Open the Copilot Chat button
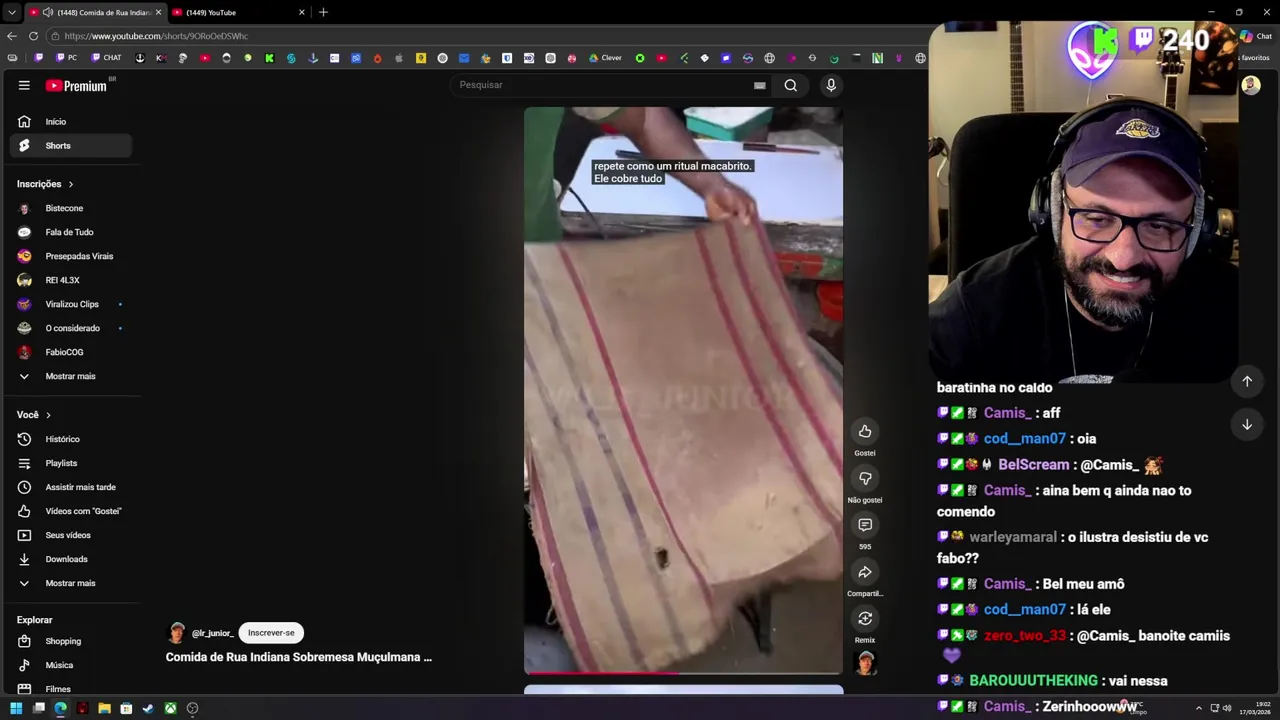The height and width of the screenshot is (720, 1280). click(1256, 36)
